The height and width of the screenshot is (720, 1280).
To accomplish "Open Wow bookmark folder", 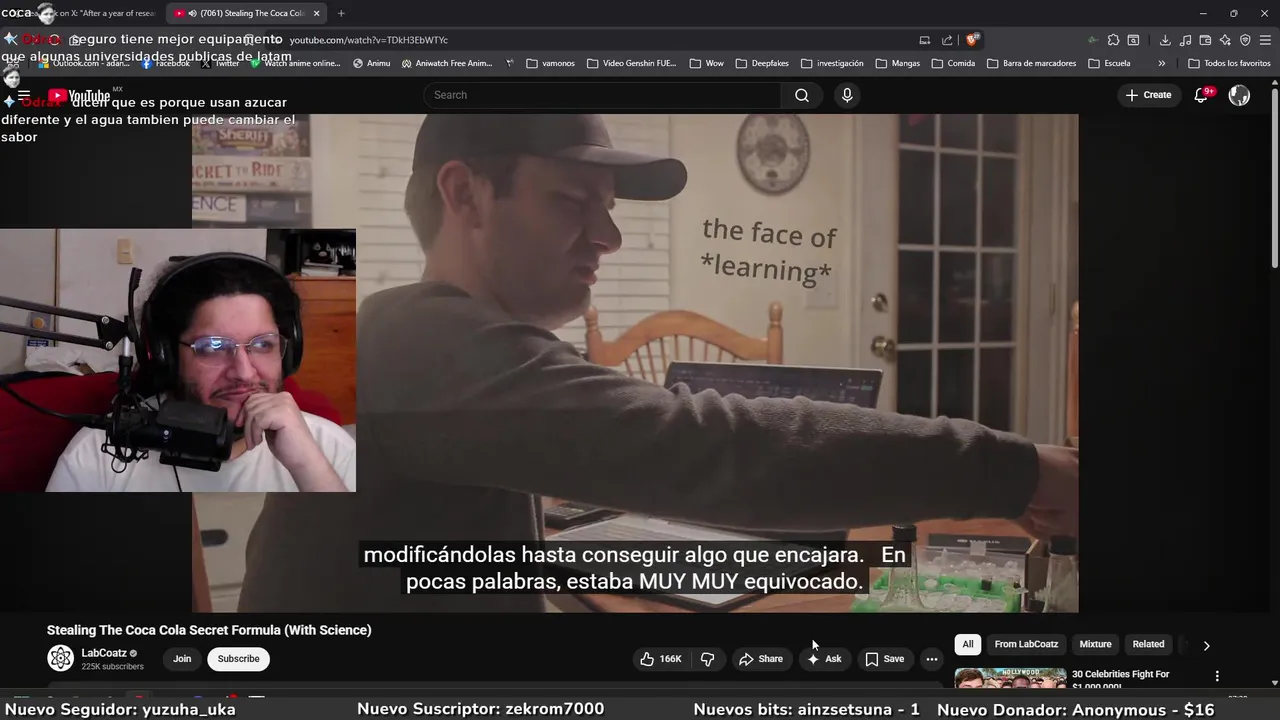I will (706, 63).
